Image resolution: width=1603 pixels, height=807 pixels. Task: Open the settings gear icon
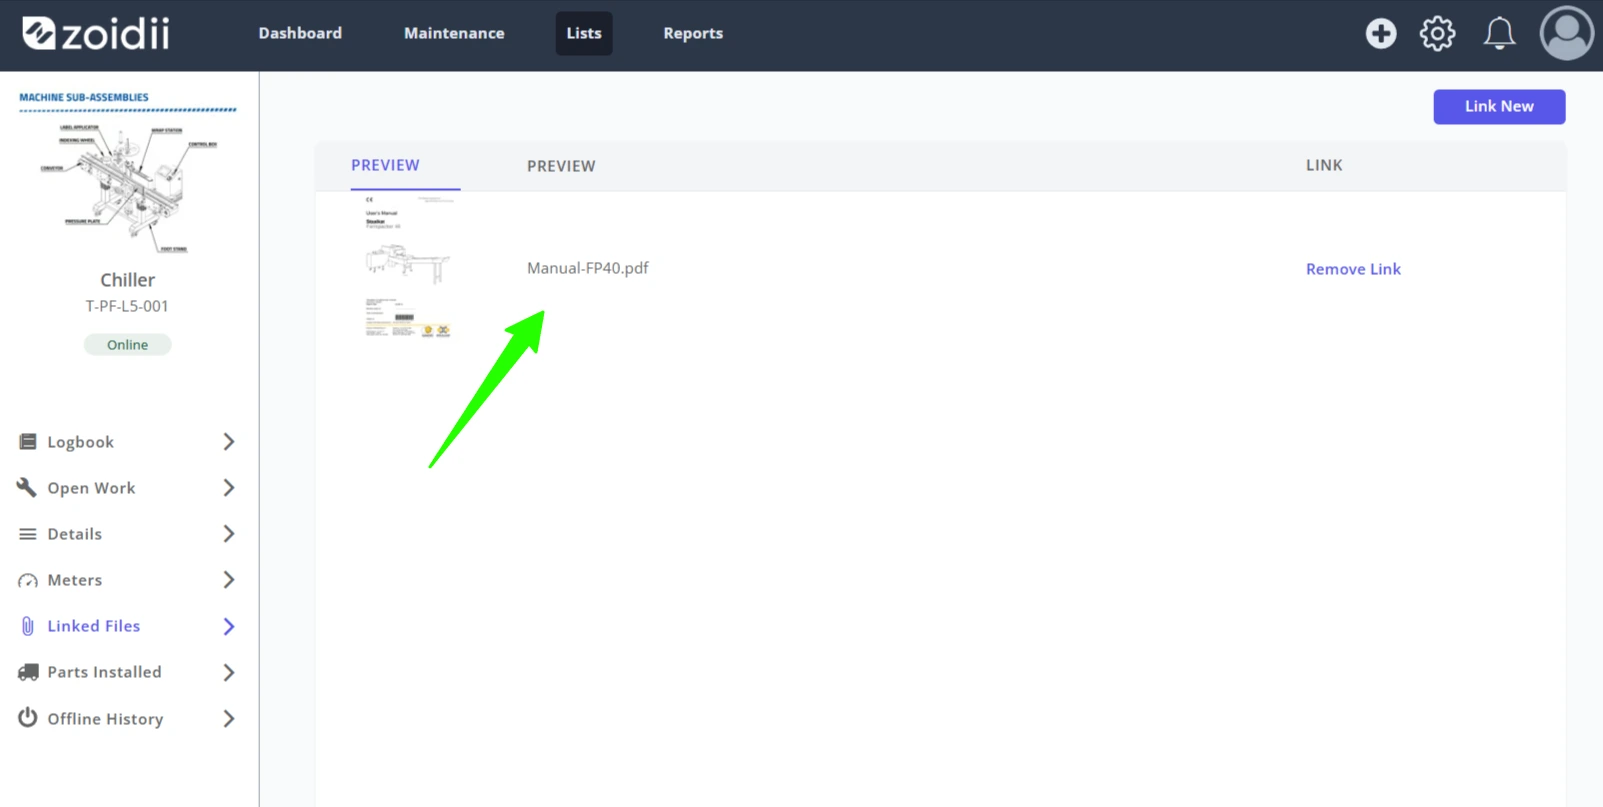1438,33
